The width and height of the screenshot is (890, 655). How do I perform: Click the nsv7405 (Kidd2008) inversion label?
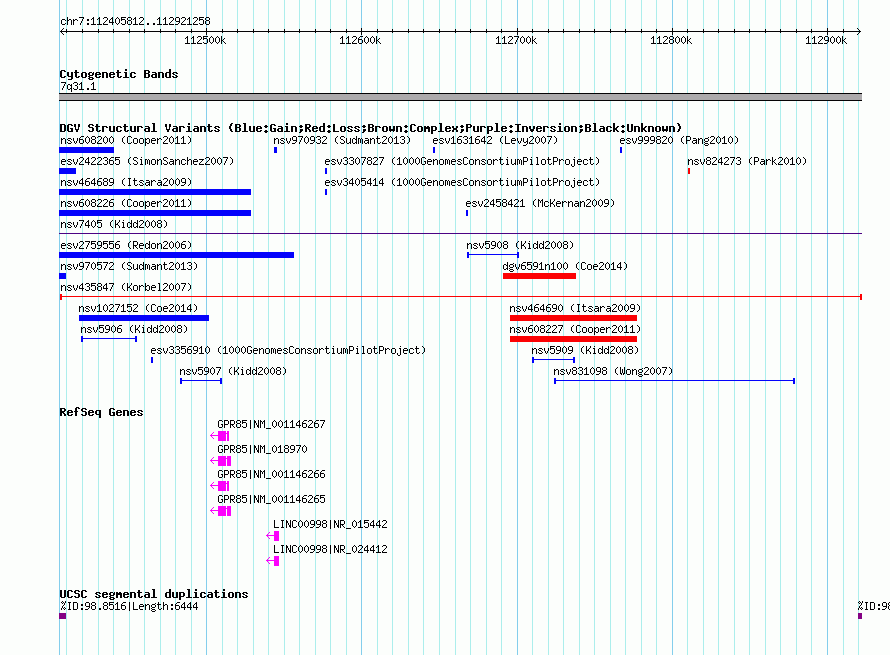[x=114, y=224]
